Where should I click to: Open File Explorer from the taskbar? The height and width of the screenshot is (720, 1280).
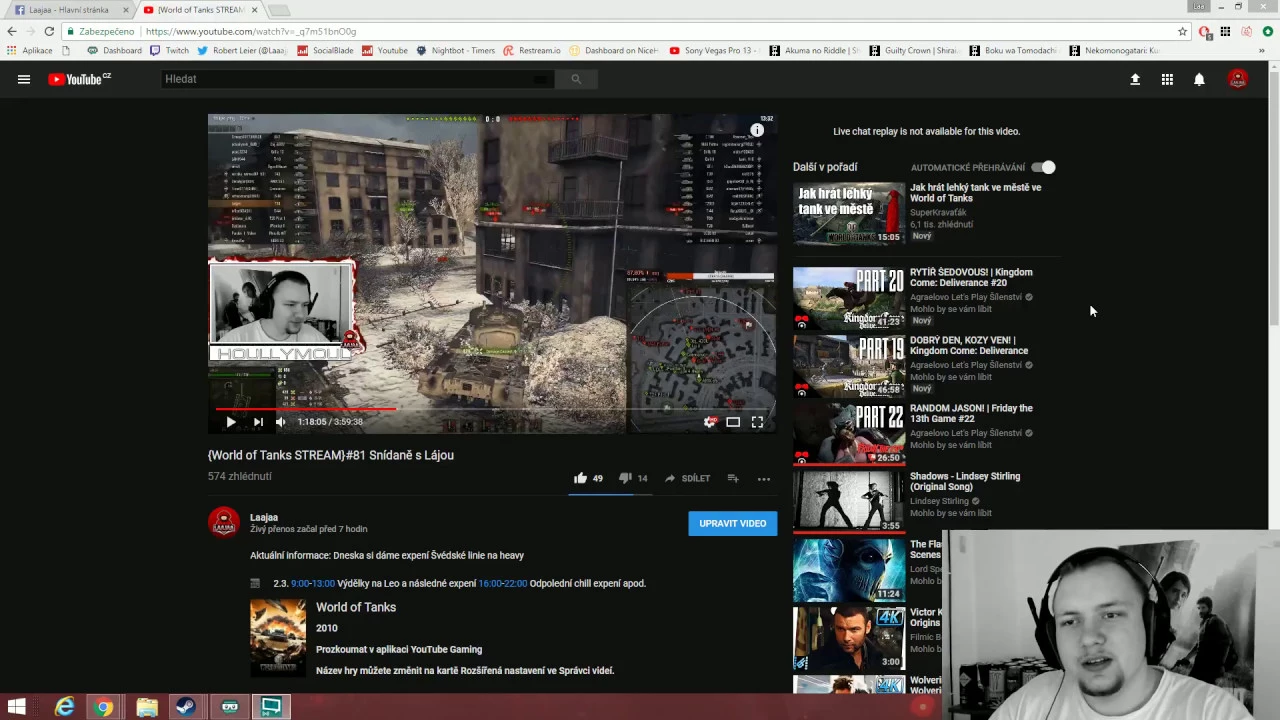click(147, 707)
